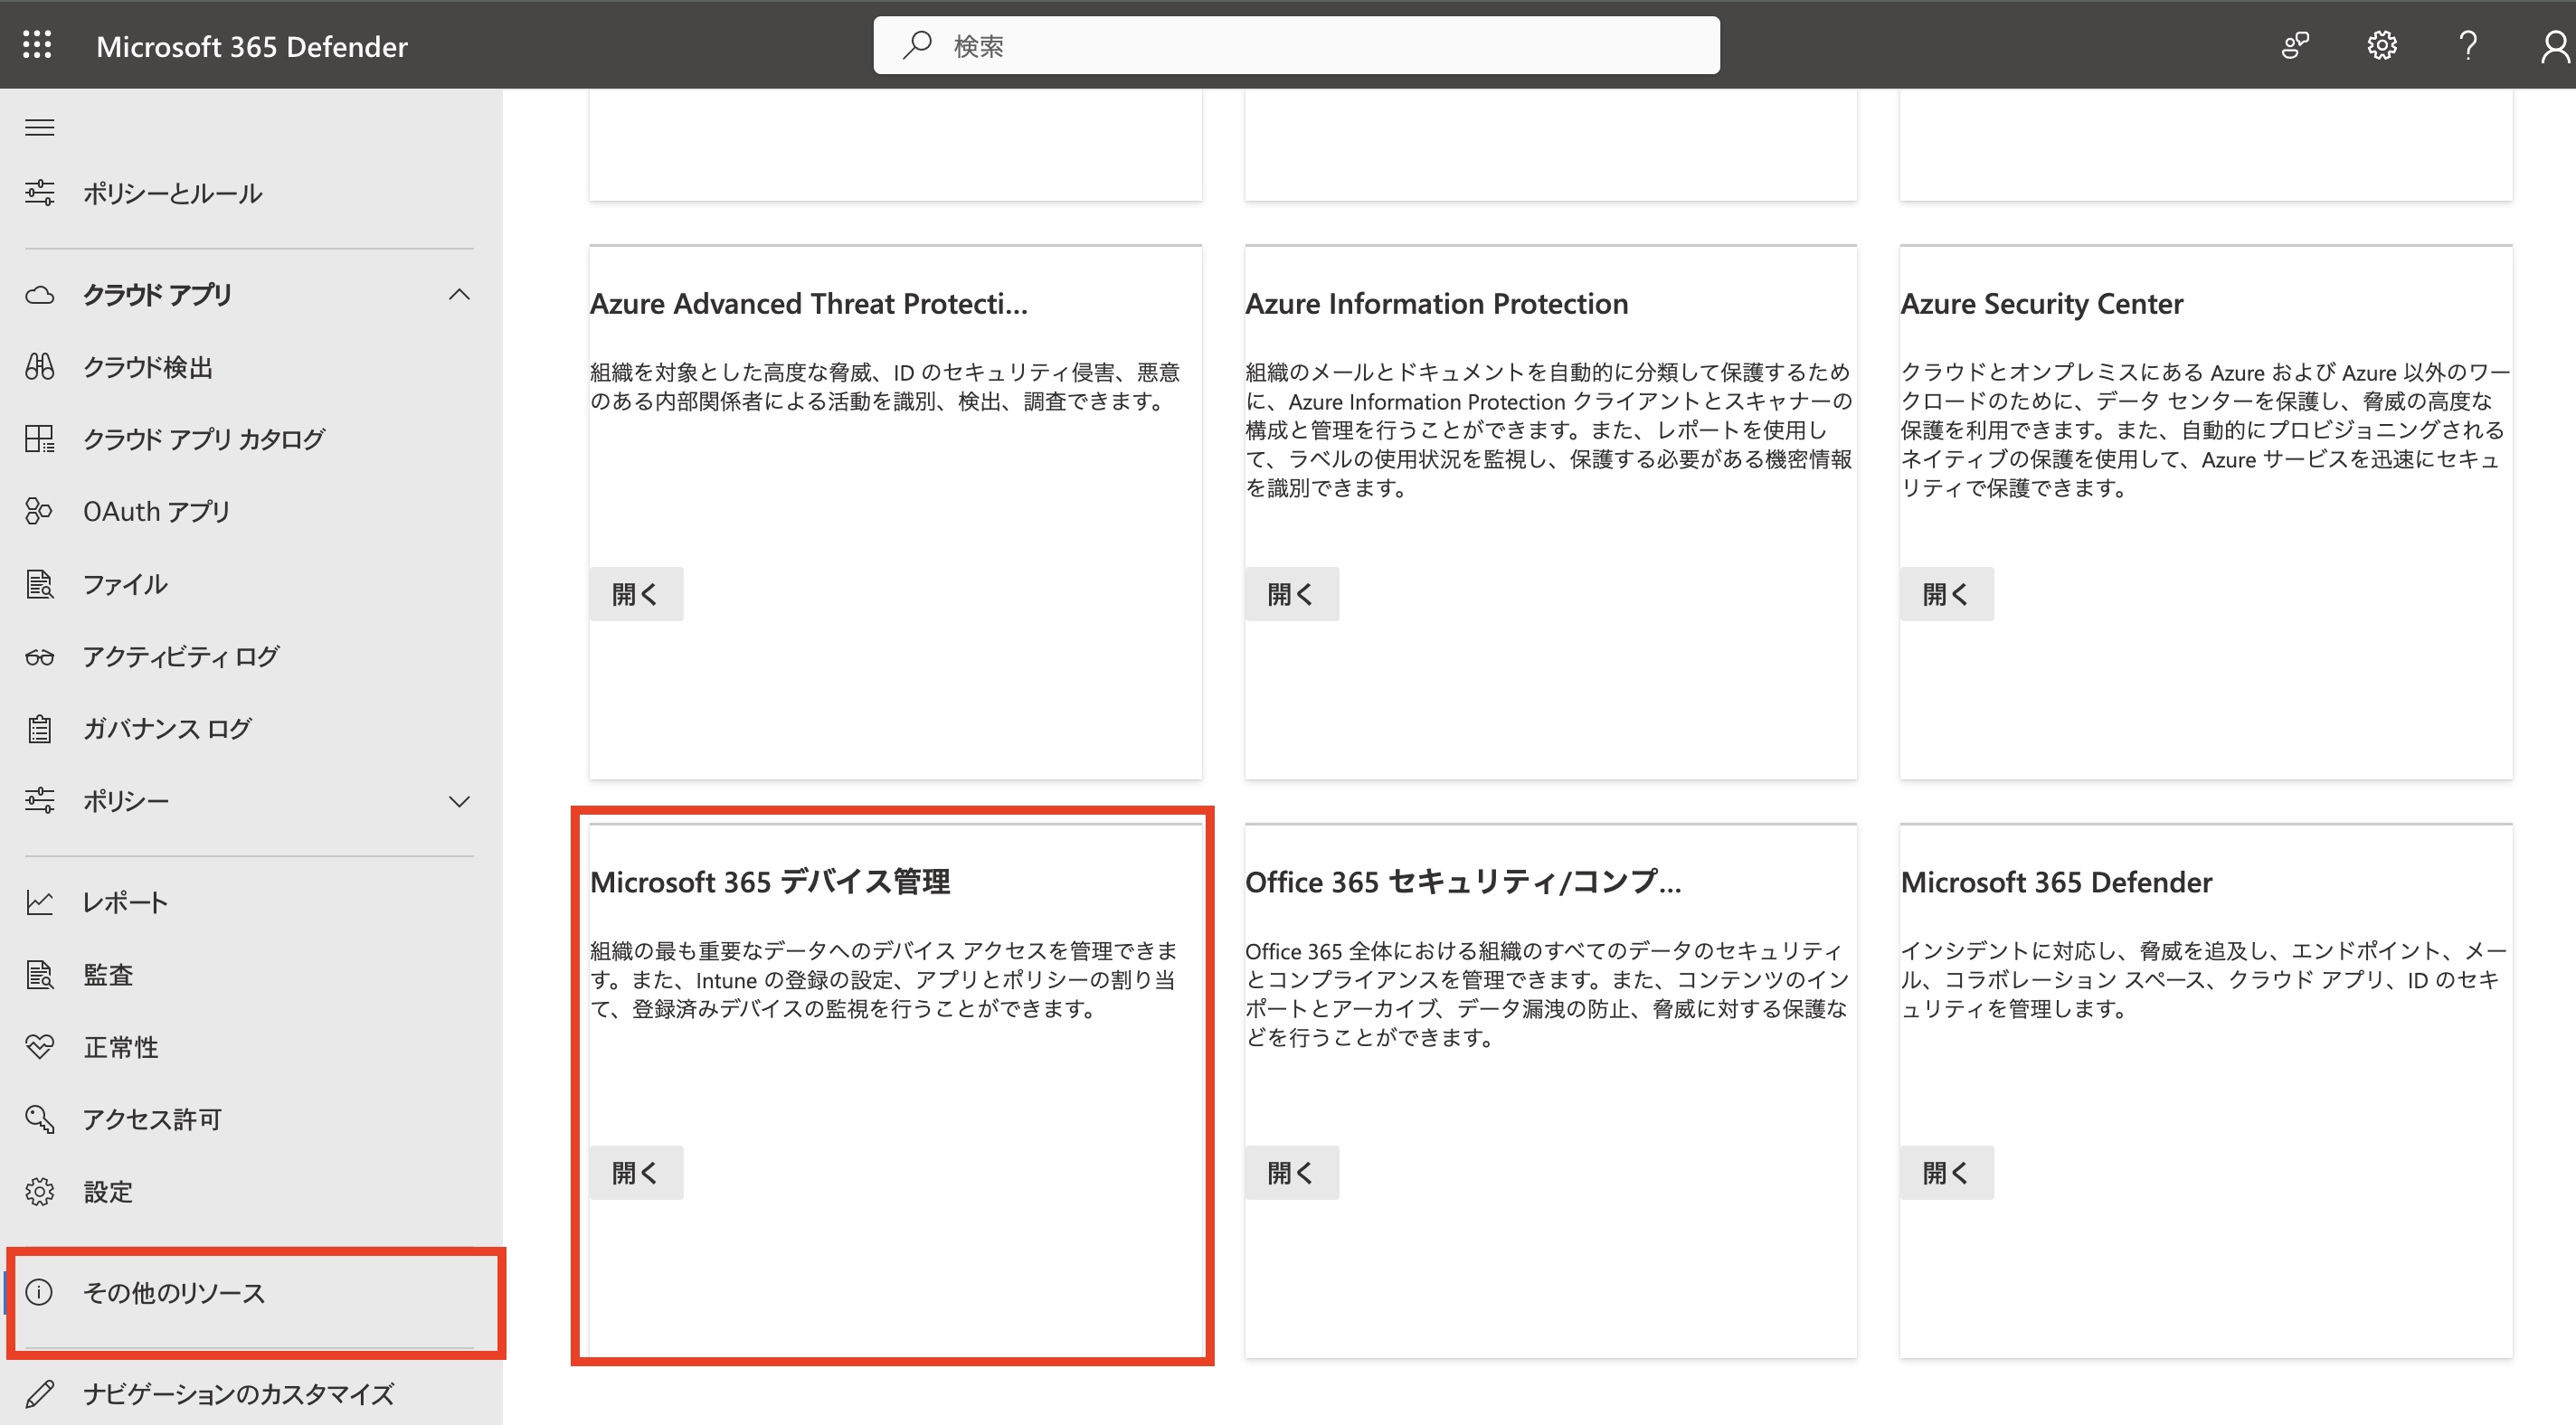The image size is (2576, 1425).
Task: Click the 監査 audit document icon
Action: pyautogui.click(x=39, y=975)
